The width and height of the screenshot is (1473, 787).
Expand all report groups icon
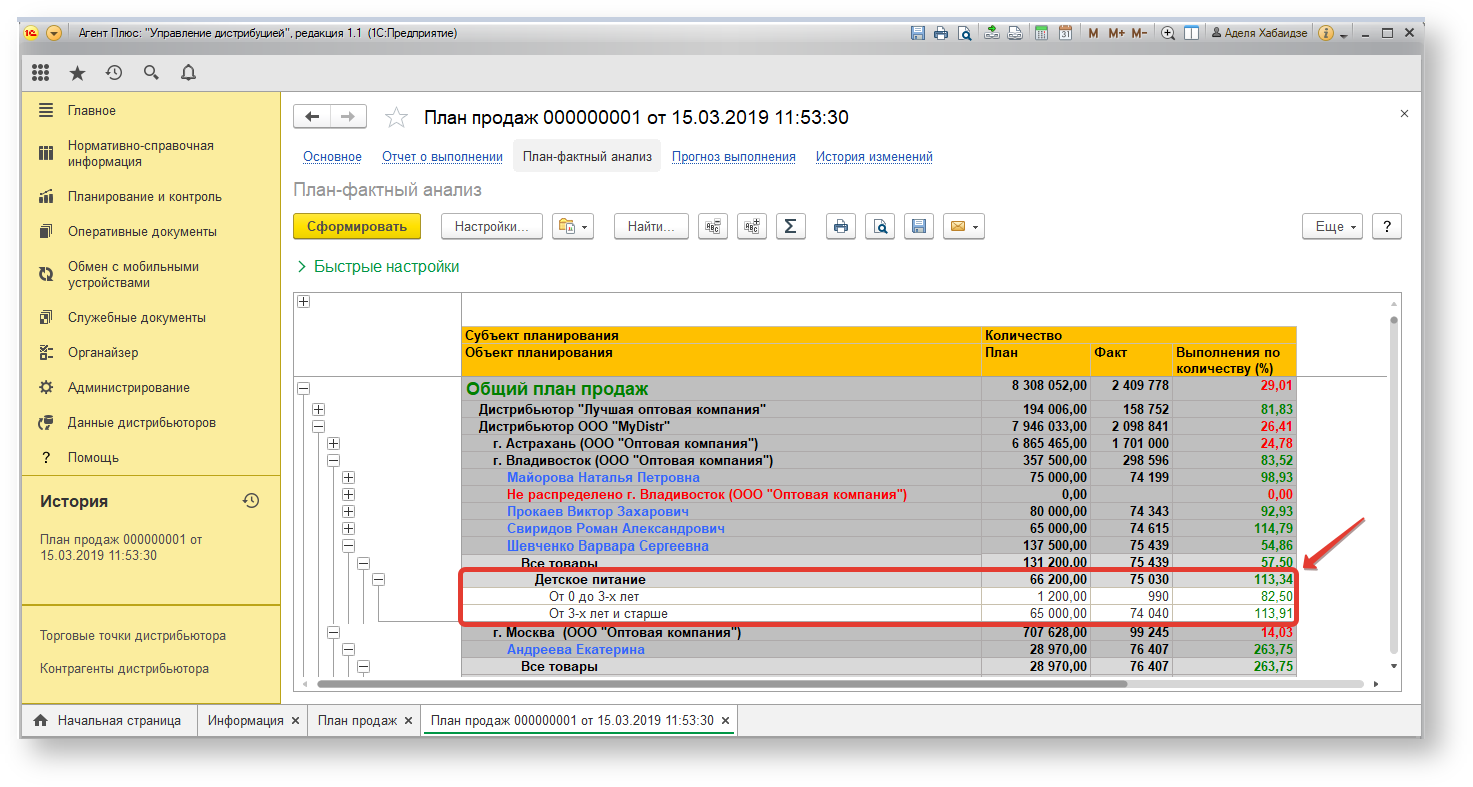click(x=752, y=227)
